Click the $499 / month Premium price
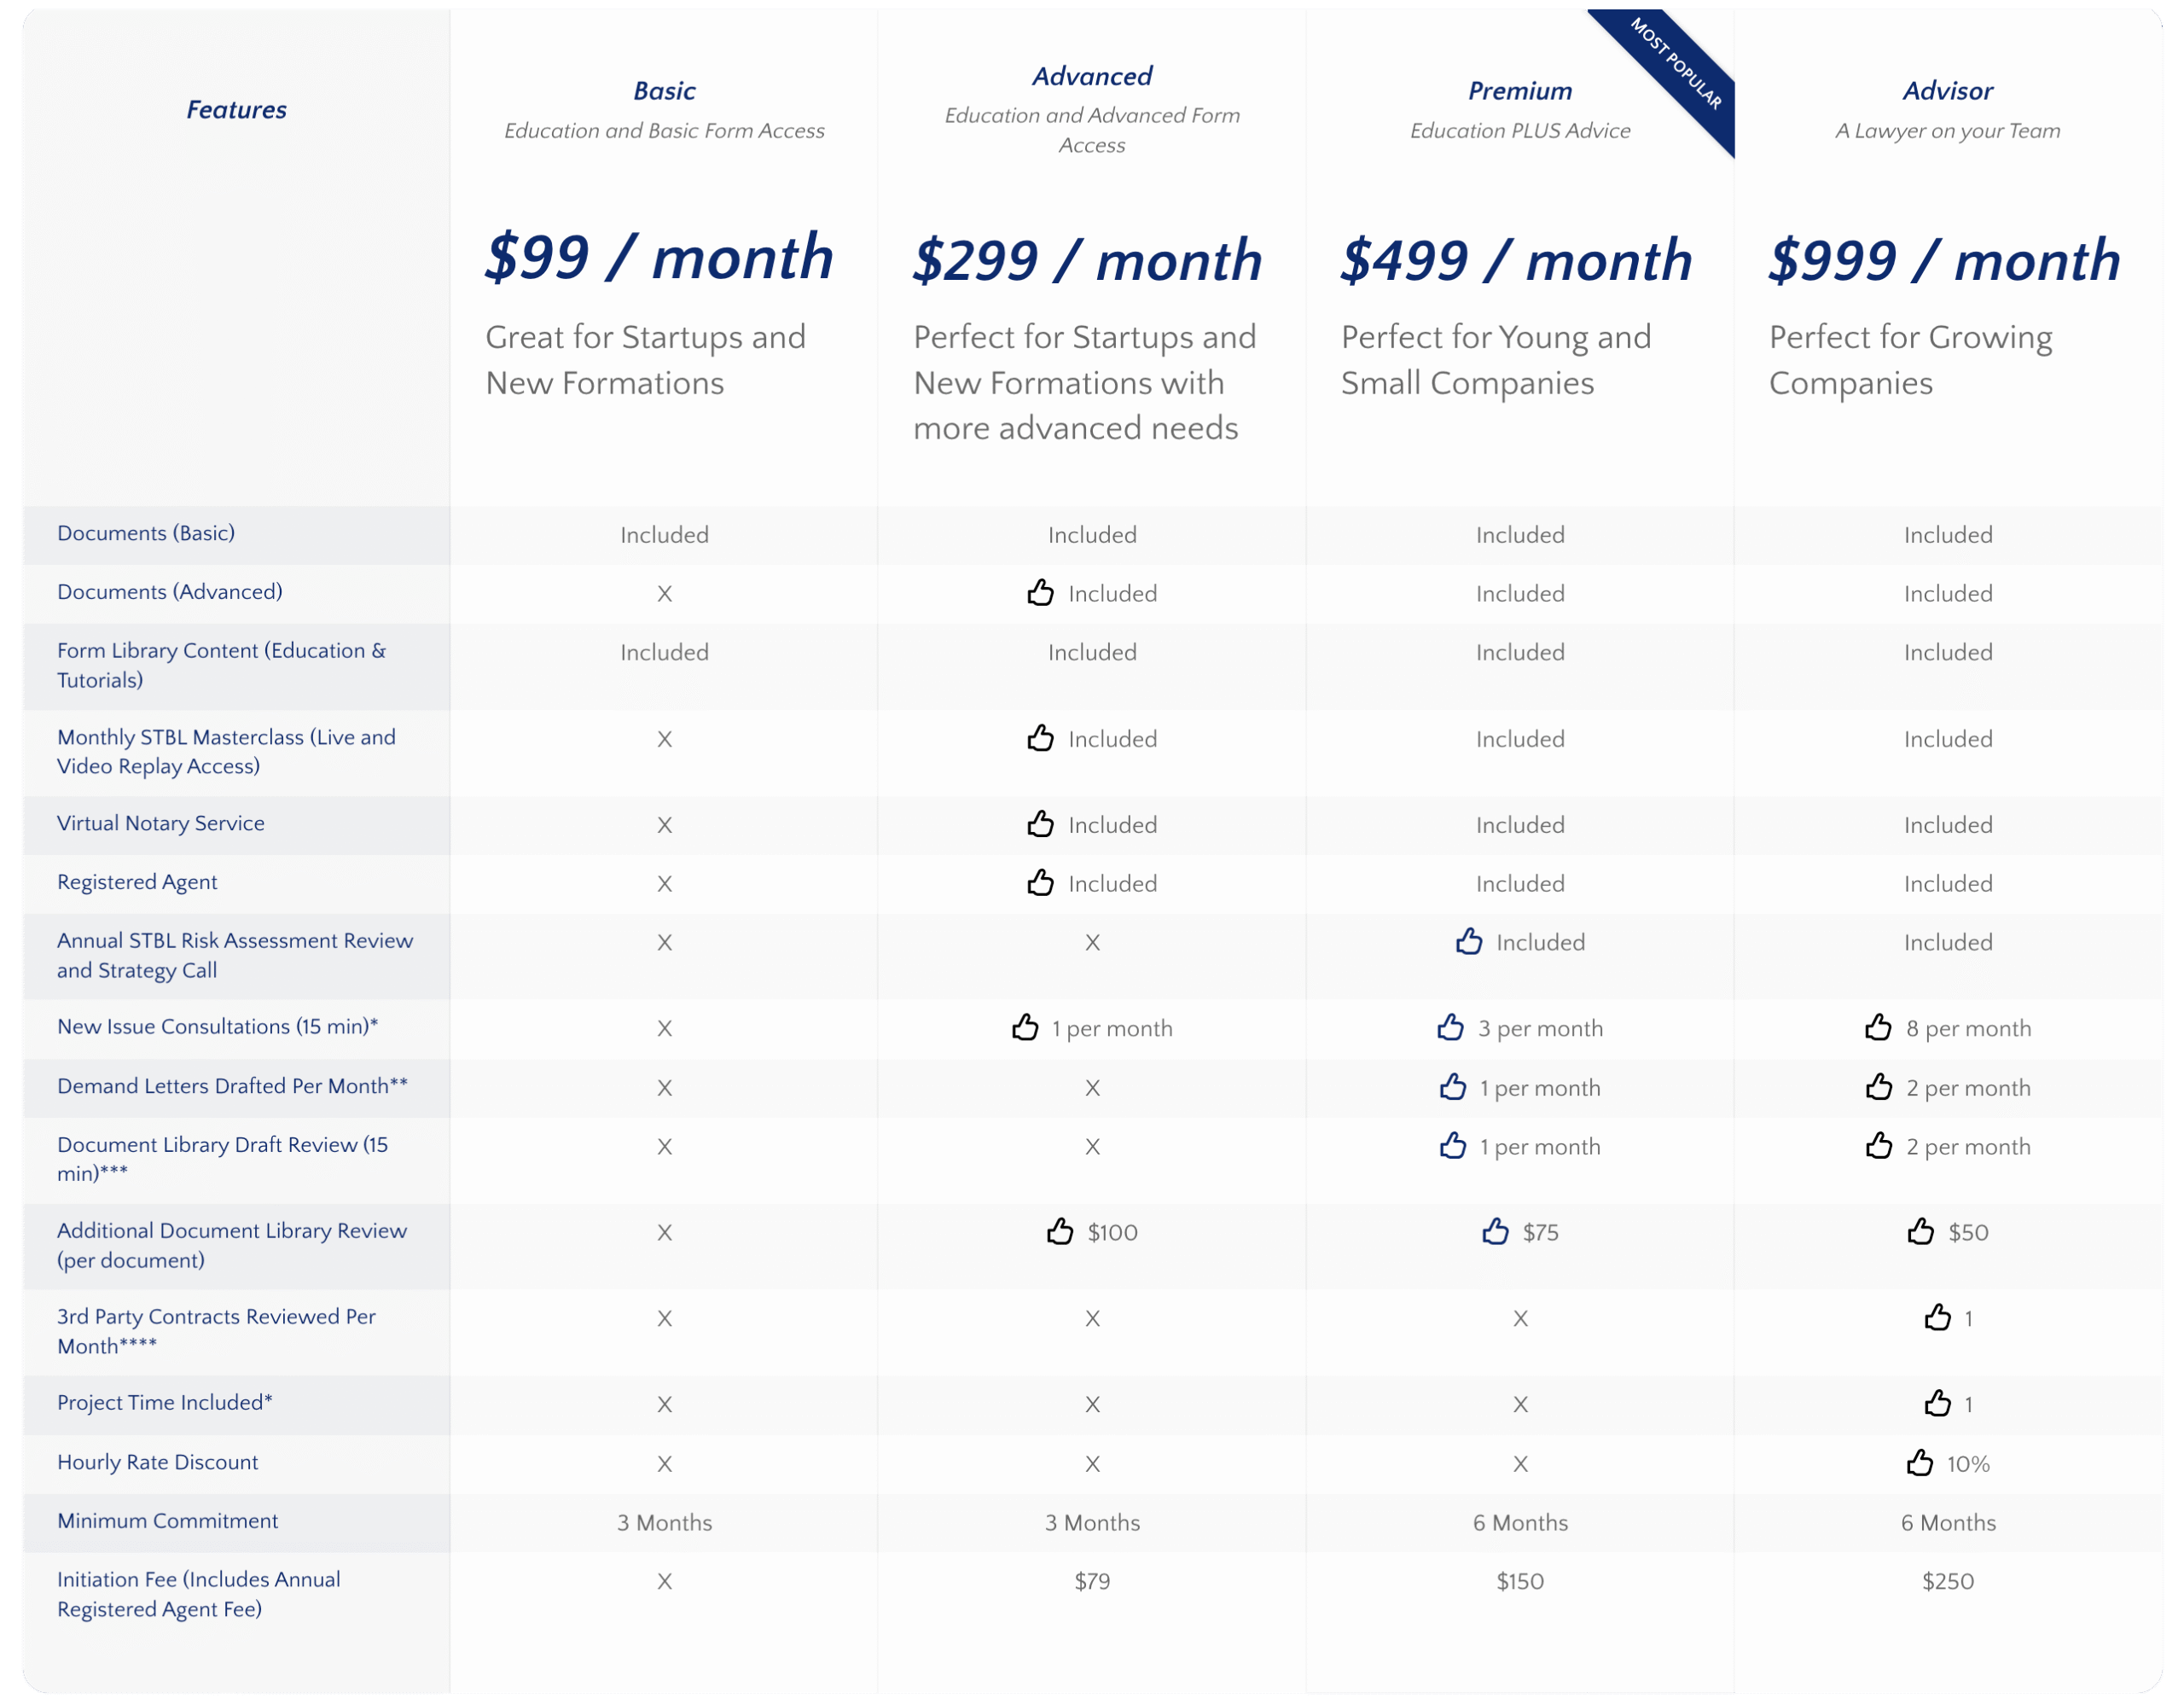This screenshot has width=2184, height=1704. click(x=1516, y=261)
